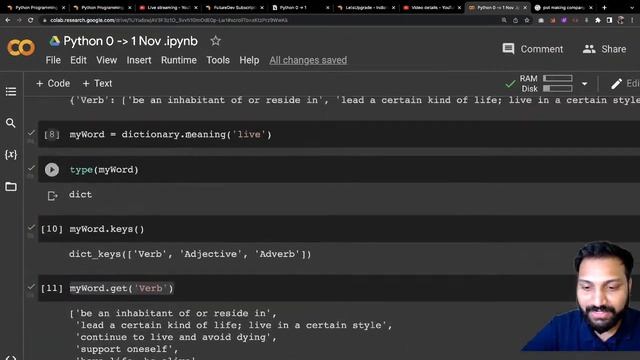
Task: Switch to the Video details YouTube tab
Action: click(x=432, y=7)
